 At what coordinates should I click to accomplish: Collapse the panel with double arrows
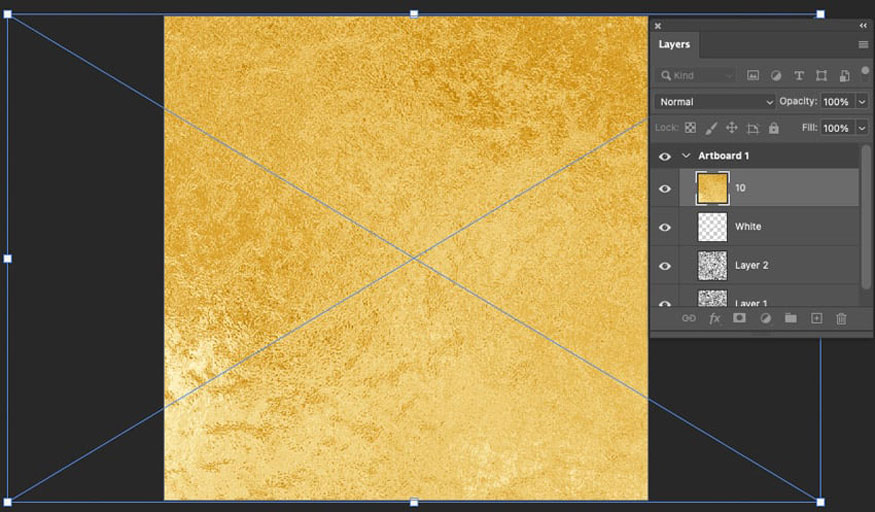point(863,26)
